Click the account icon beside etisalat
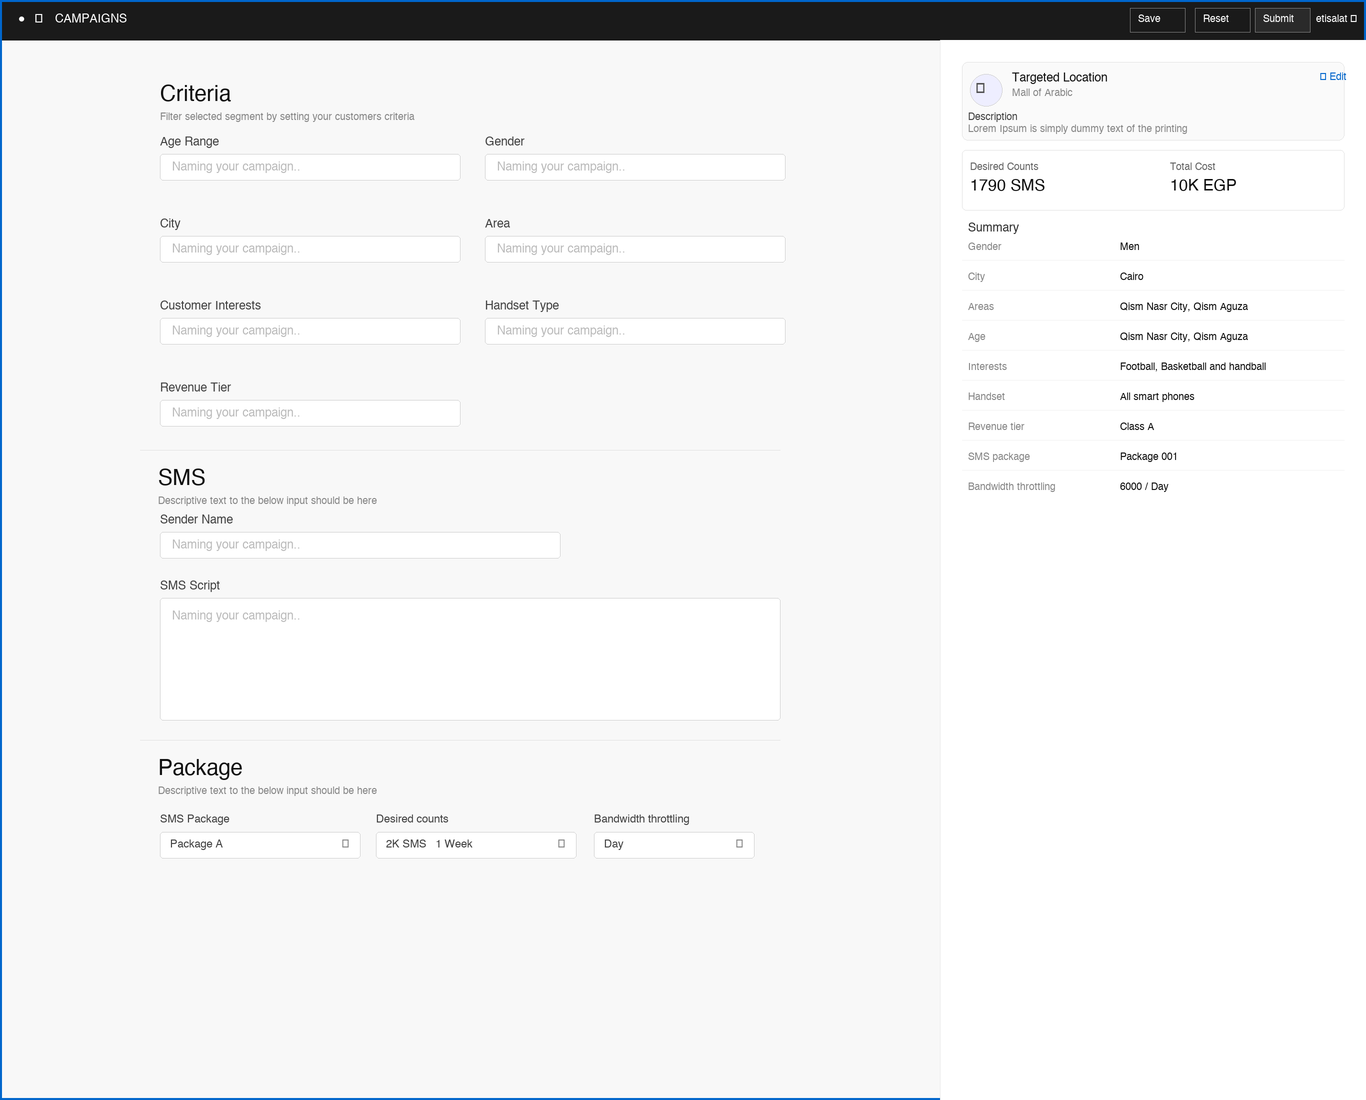This screenshot has width=1366, height=1100. [x=1353, y=18]
